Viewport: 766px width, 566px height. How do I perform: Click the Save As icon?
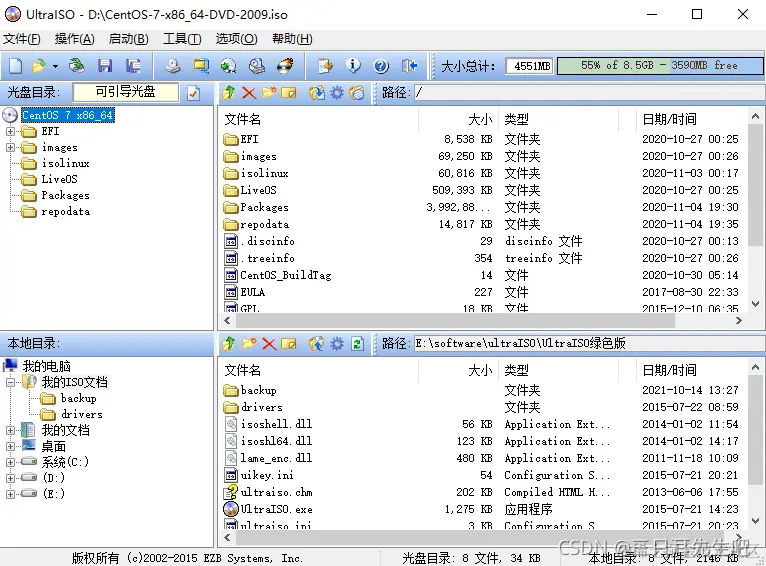[132, 66]
